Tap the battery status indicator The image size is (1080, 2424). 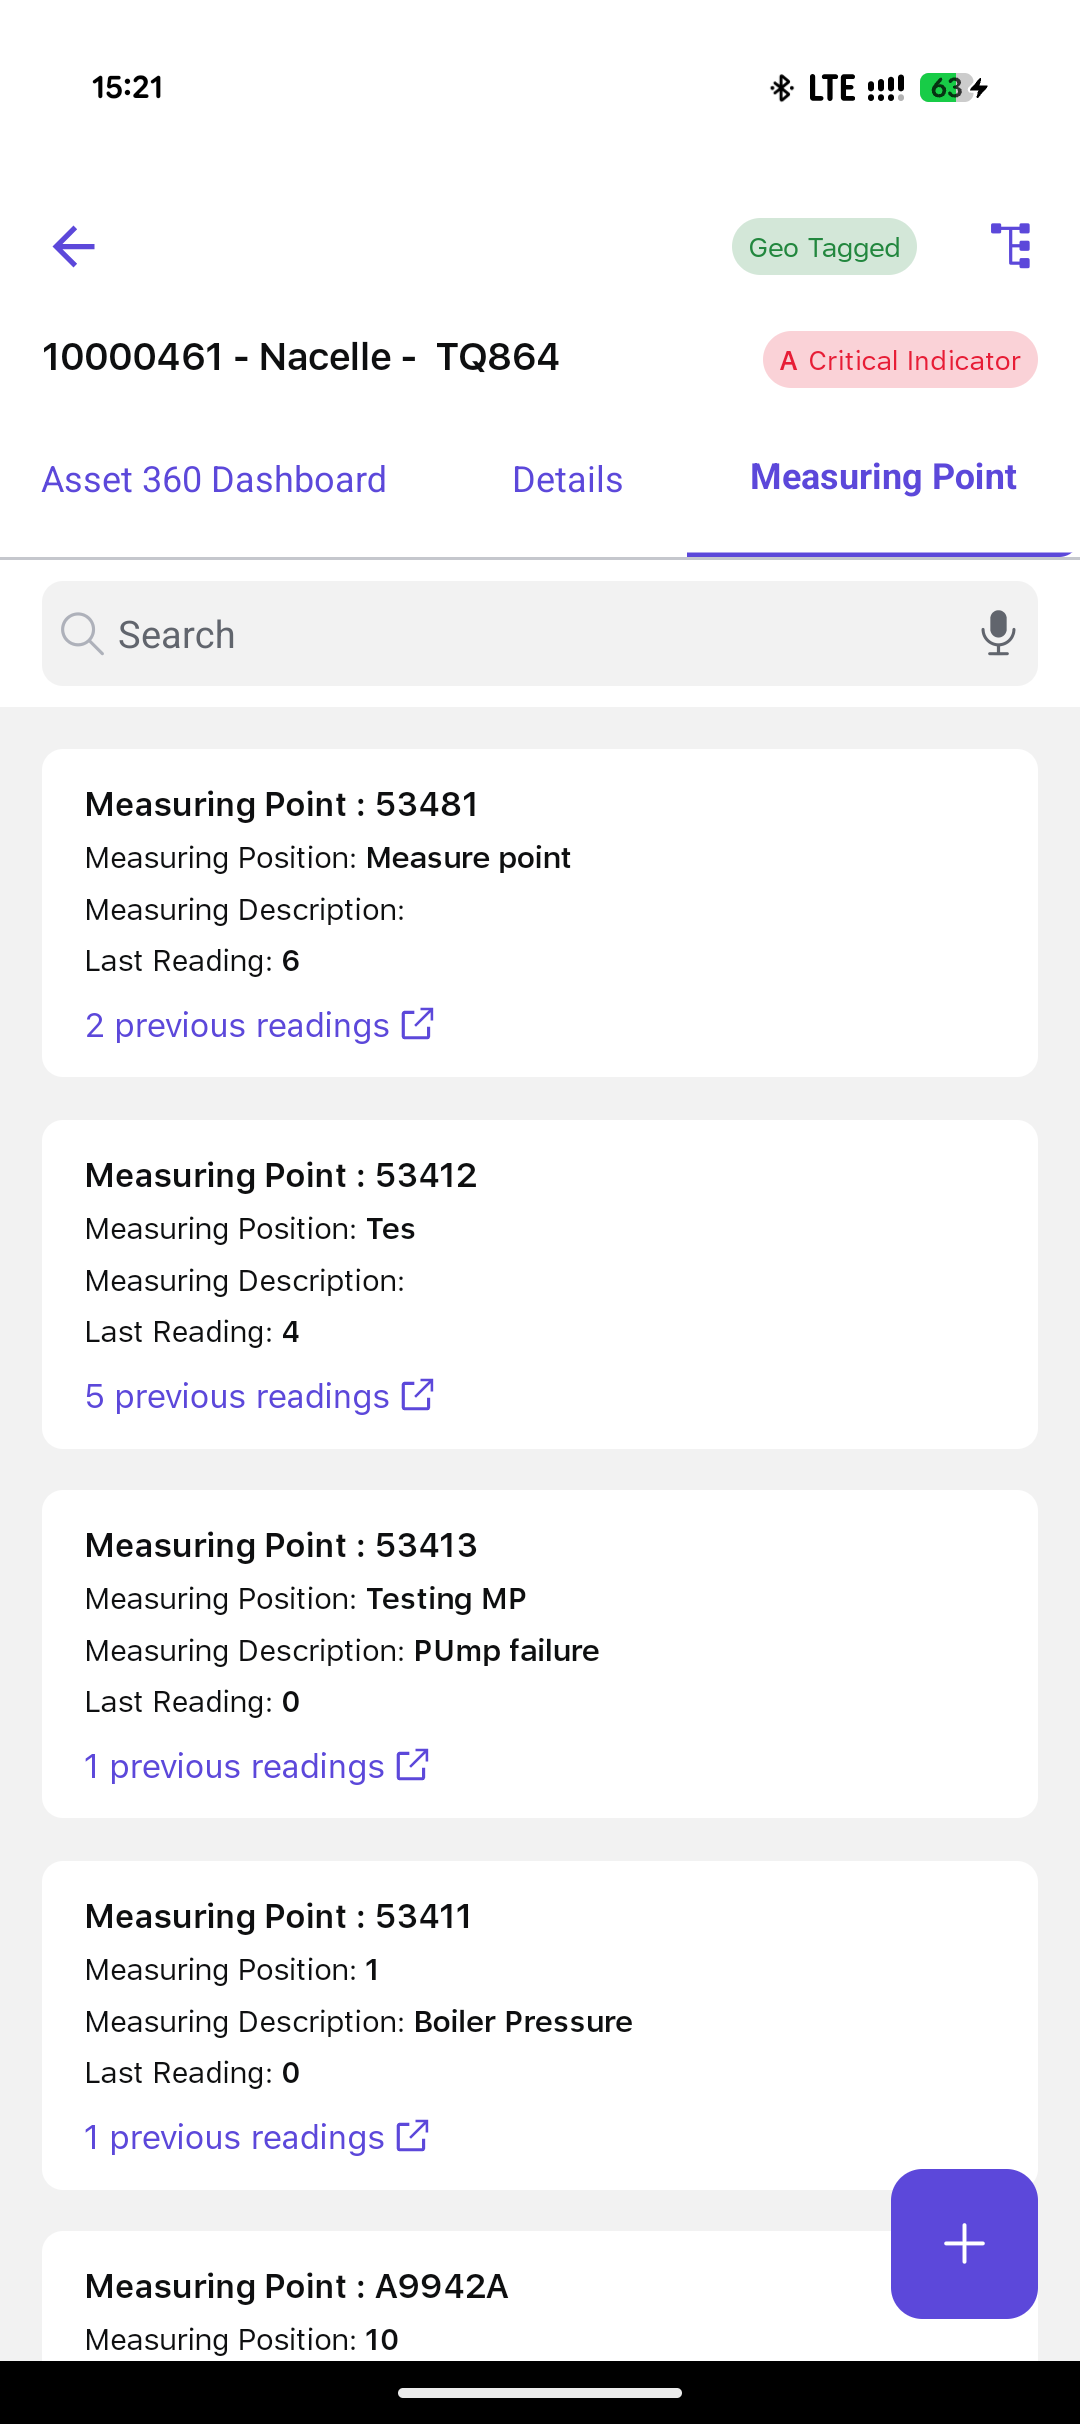click(946, 88)
